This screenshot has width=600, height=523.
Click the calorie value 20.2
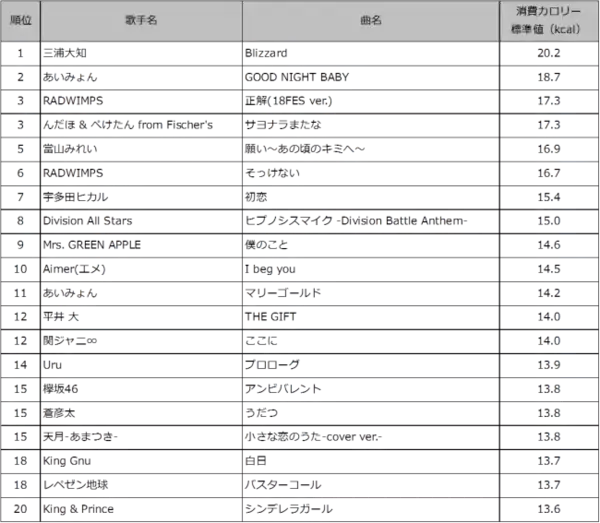click(548, 53)
